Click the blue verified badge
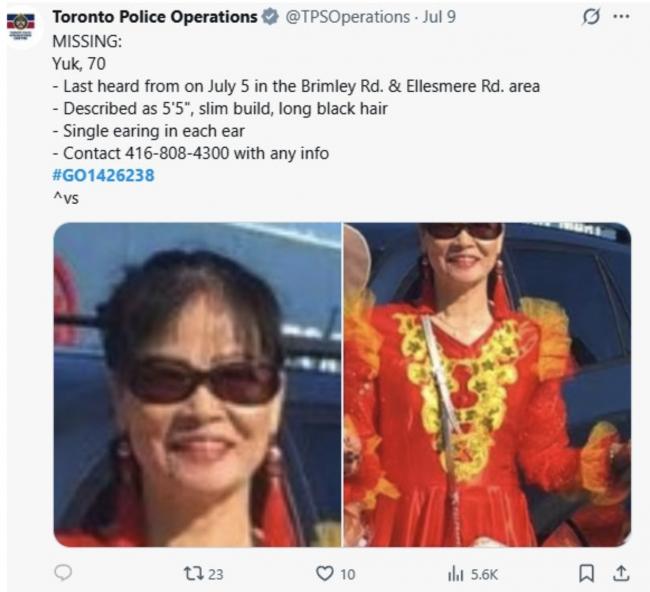Image resolution: width=650 pixels, height=592 pixels. point(271,17)
